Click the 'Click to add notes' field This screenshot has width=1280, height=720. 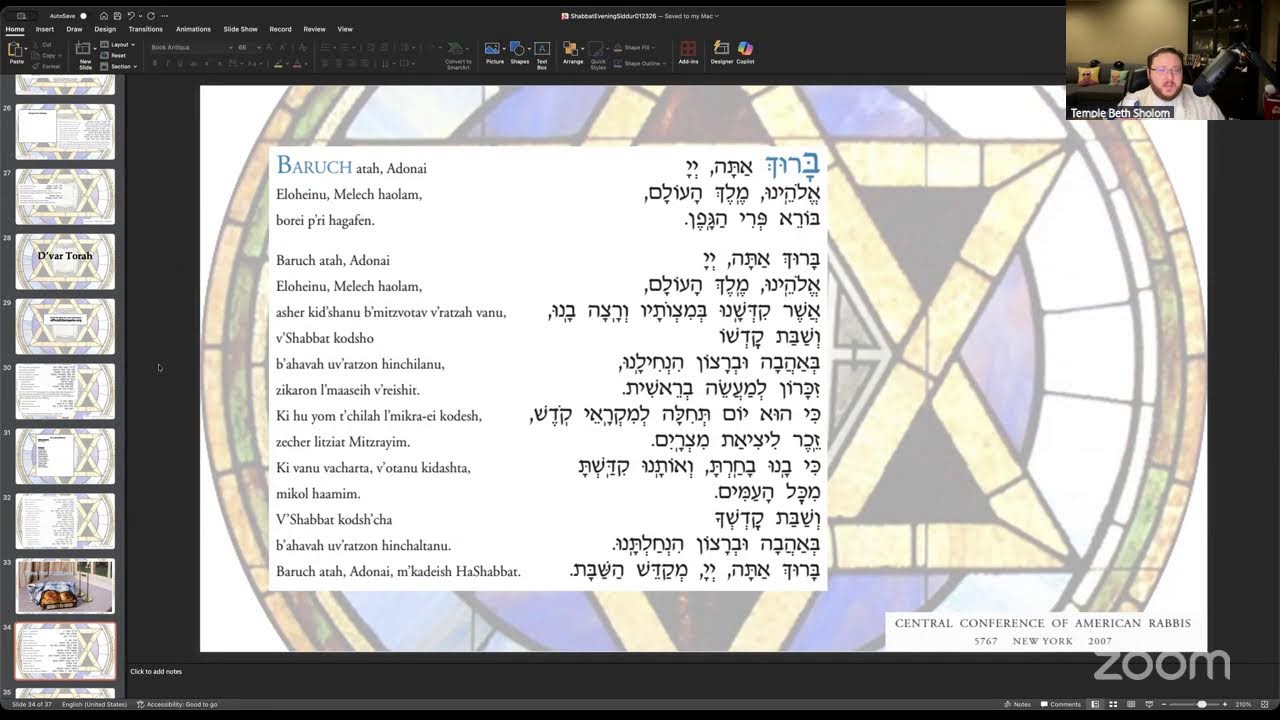point(156,671)
